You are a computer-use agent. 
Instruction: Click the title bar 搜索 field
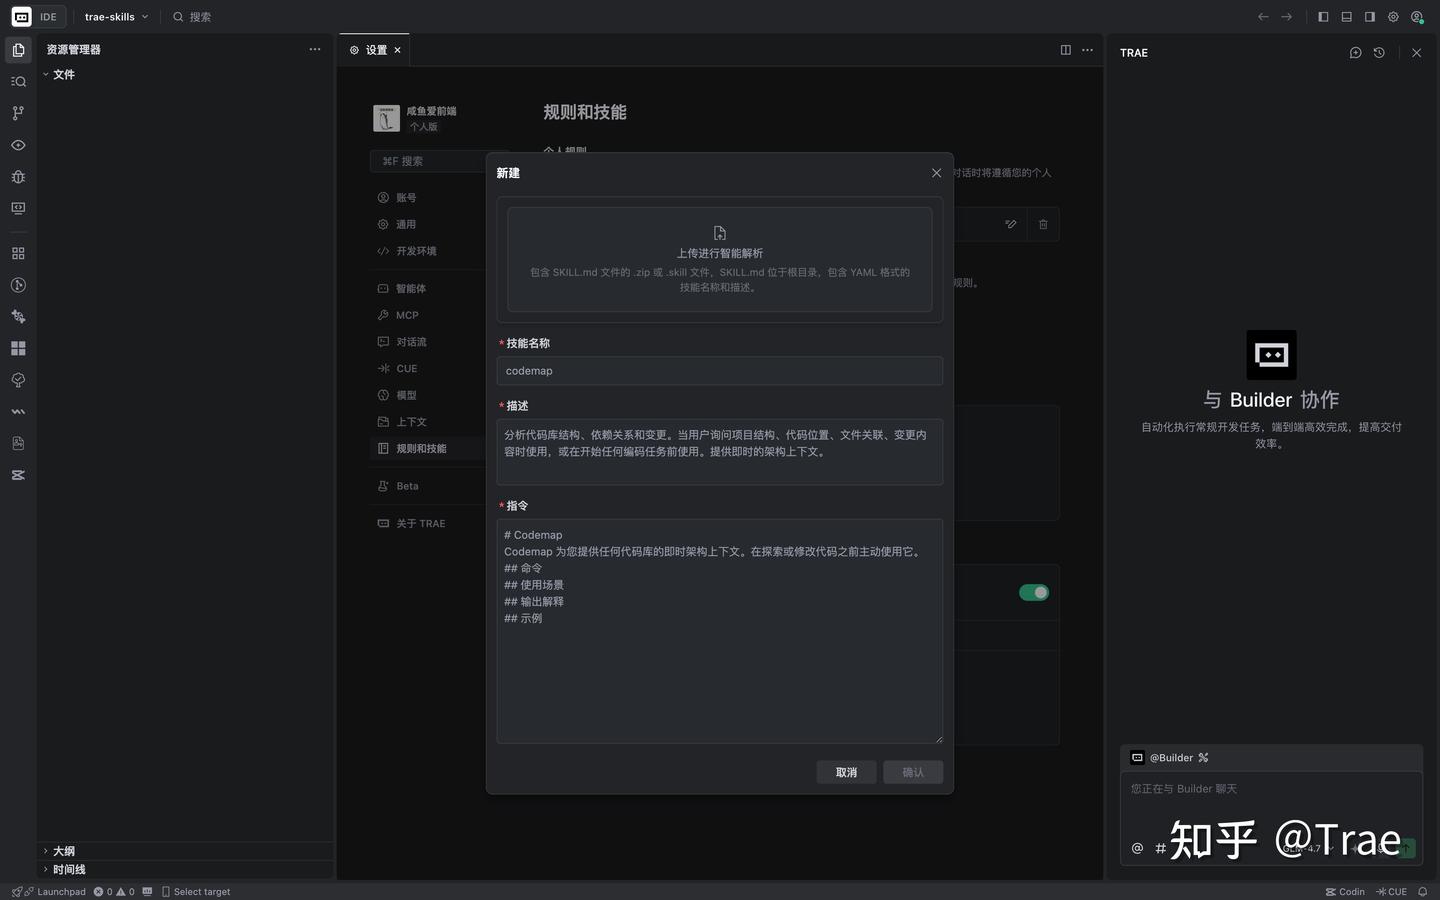(x=192, y=17)
